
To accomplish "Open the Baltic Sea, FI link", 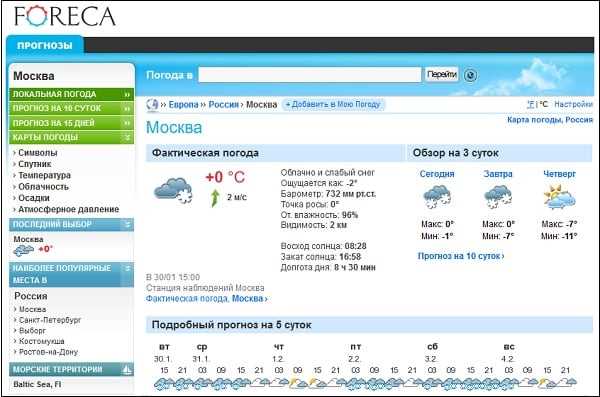I will point(37,384).
